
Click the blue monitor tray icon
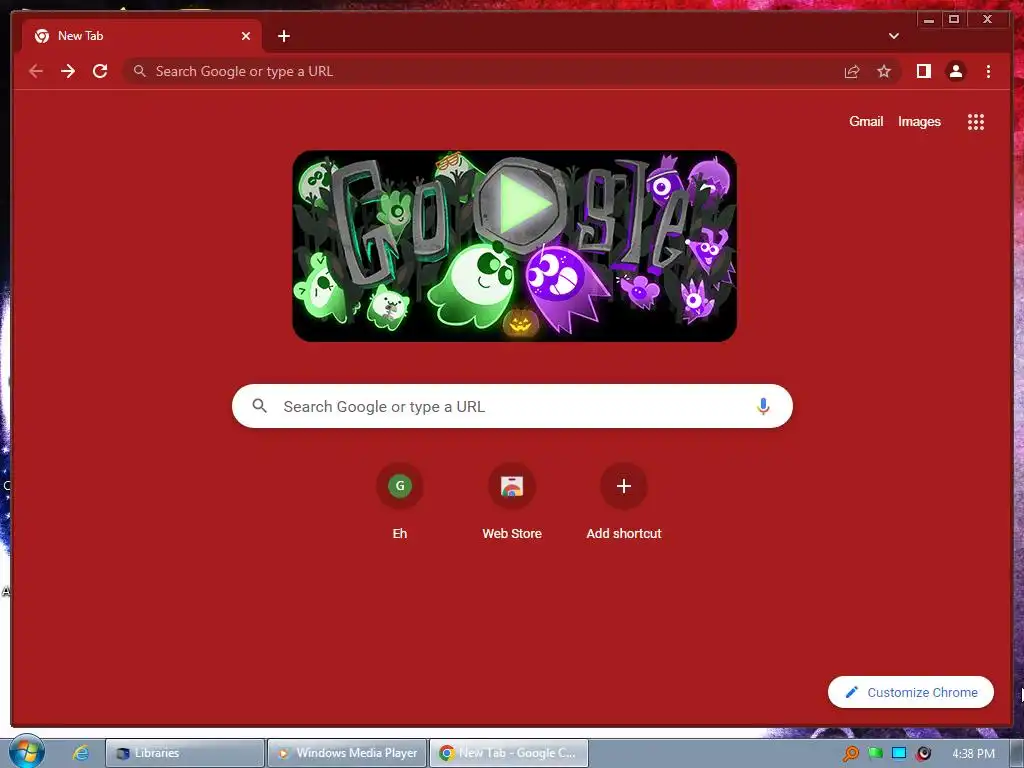point(899,753)
